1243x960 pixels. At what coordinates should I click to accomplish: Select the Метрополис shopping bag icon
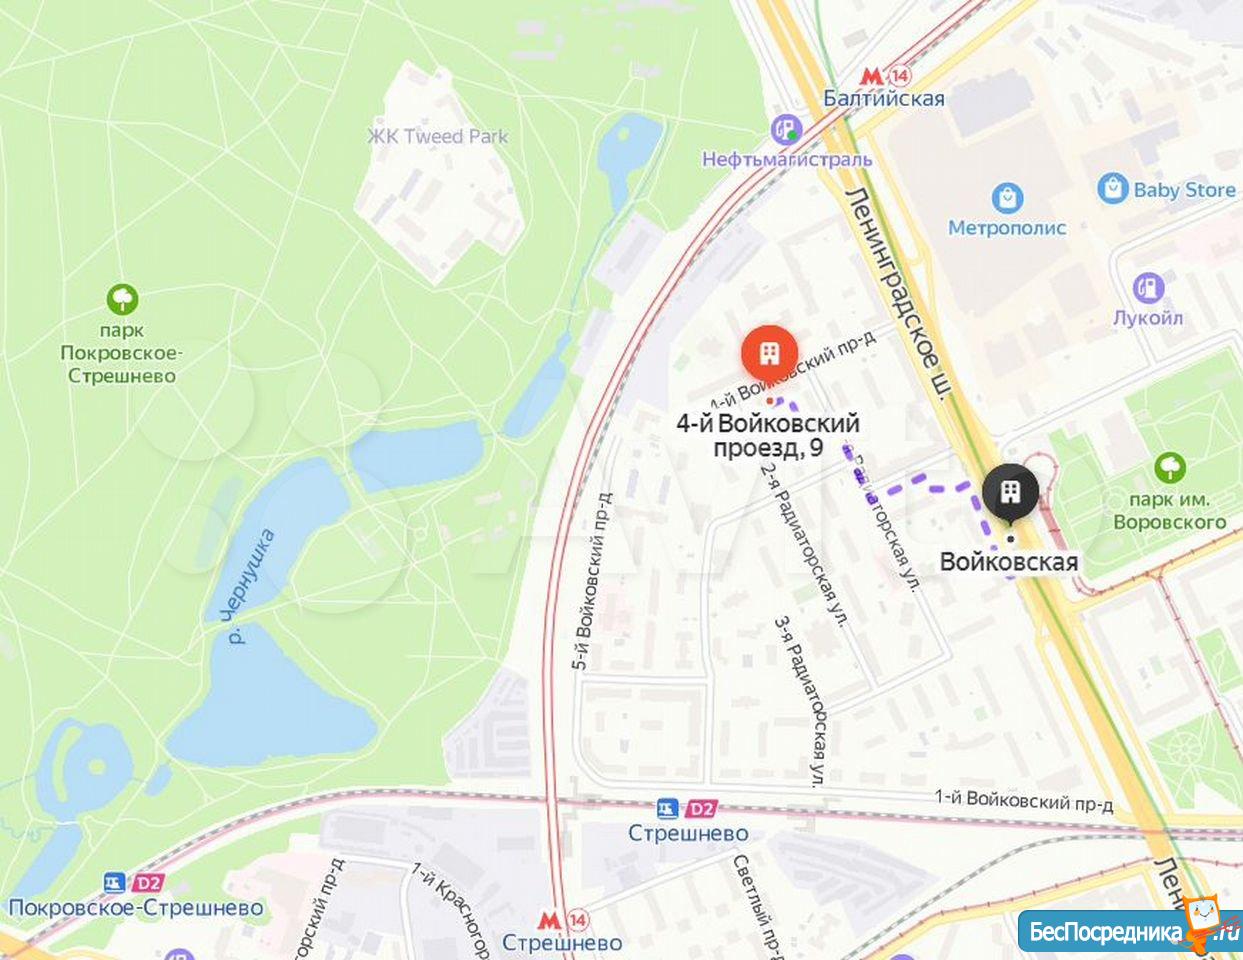[x=1007, y=197]
